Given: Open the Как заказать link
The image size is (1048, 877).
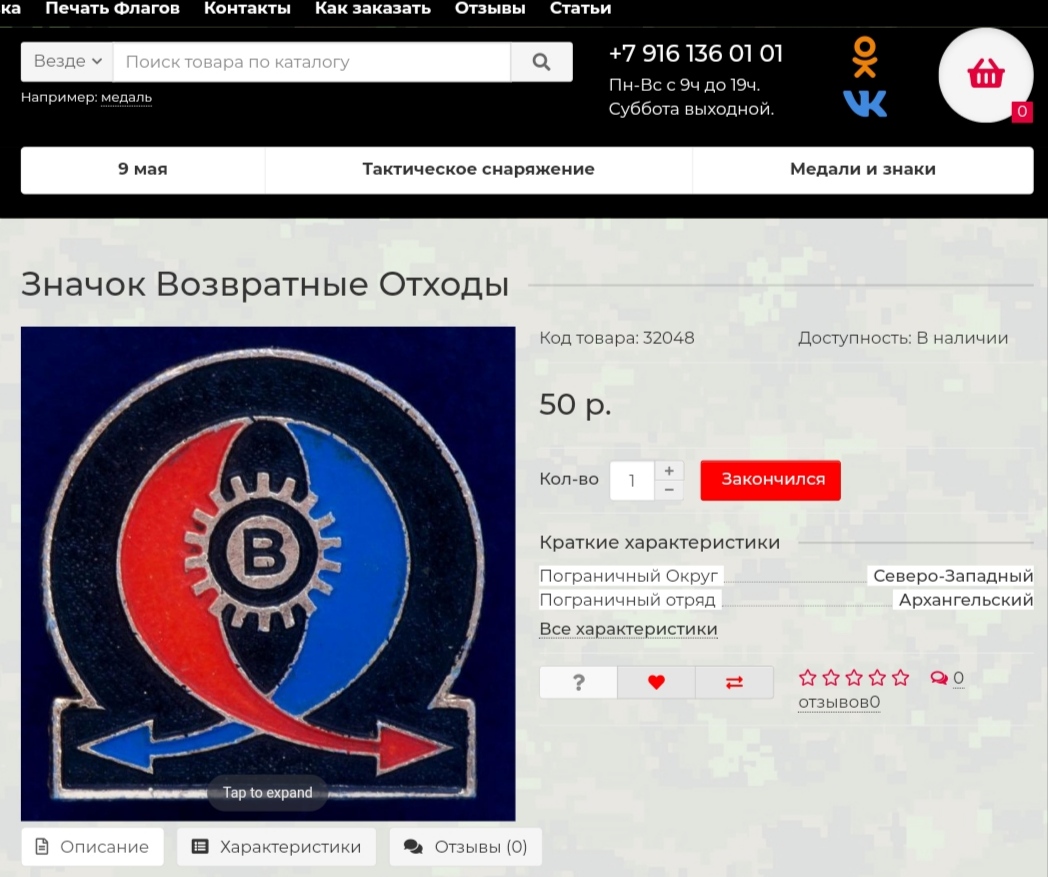Looking at the screenshot, I should coord(373,9).
